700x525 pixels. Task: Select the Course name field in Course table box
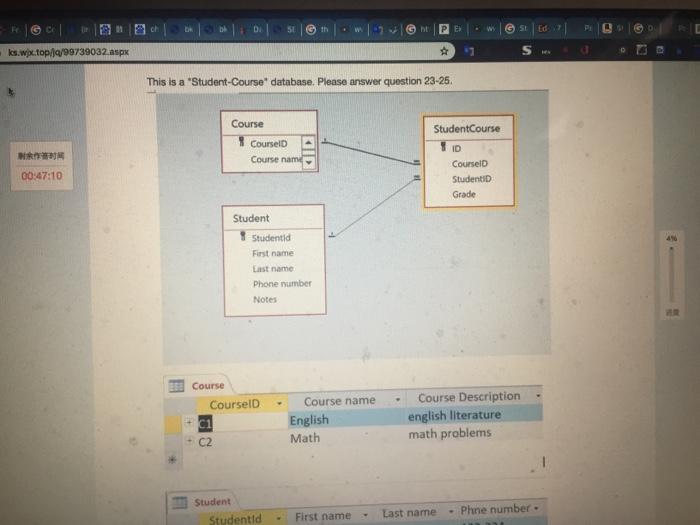pyautogui.click(x=276, y=159)
